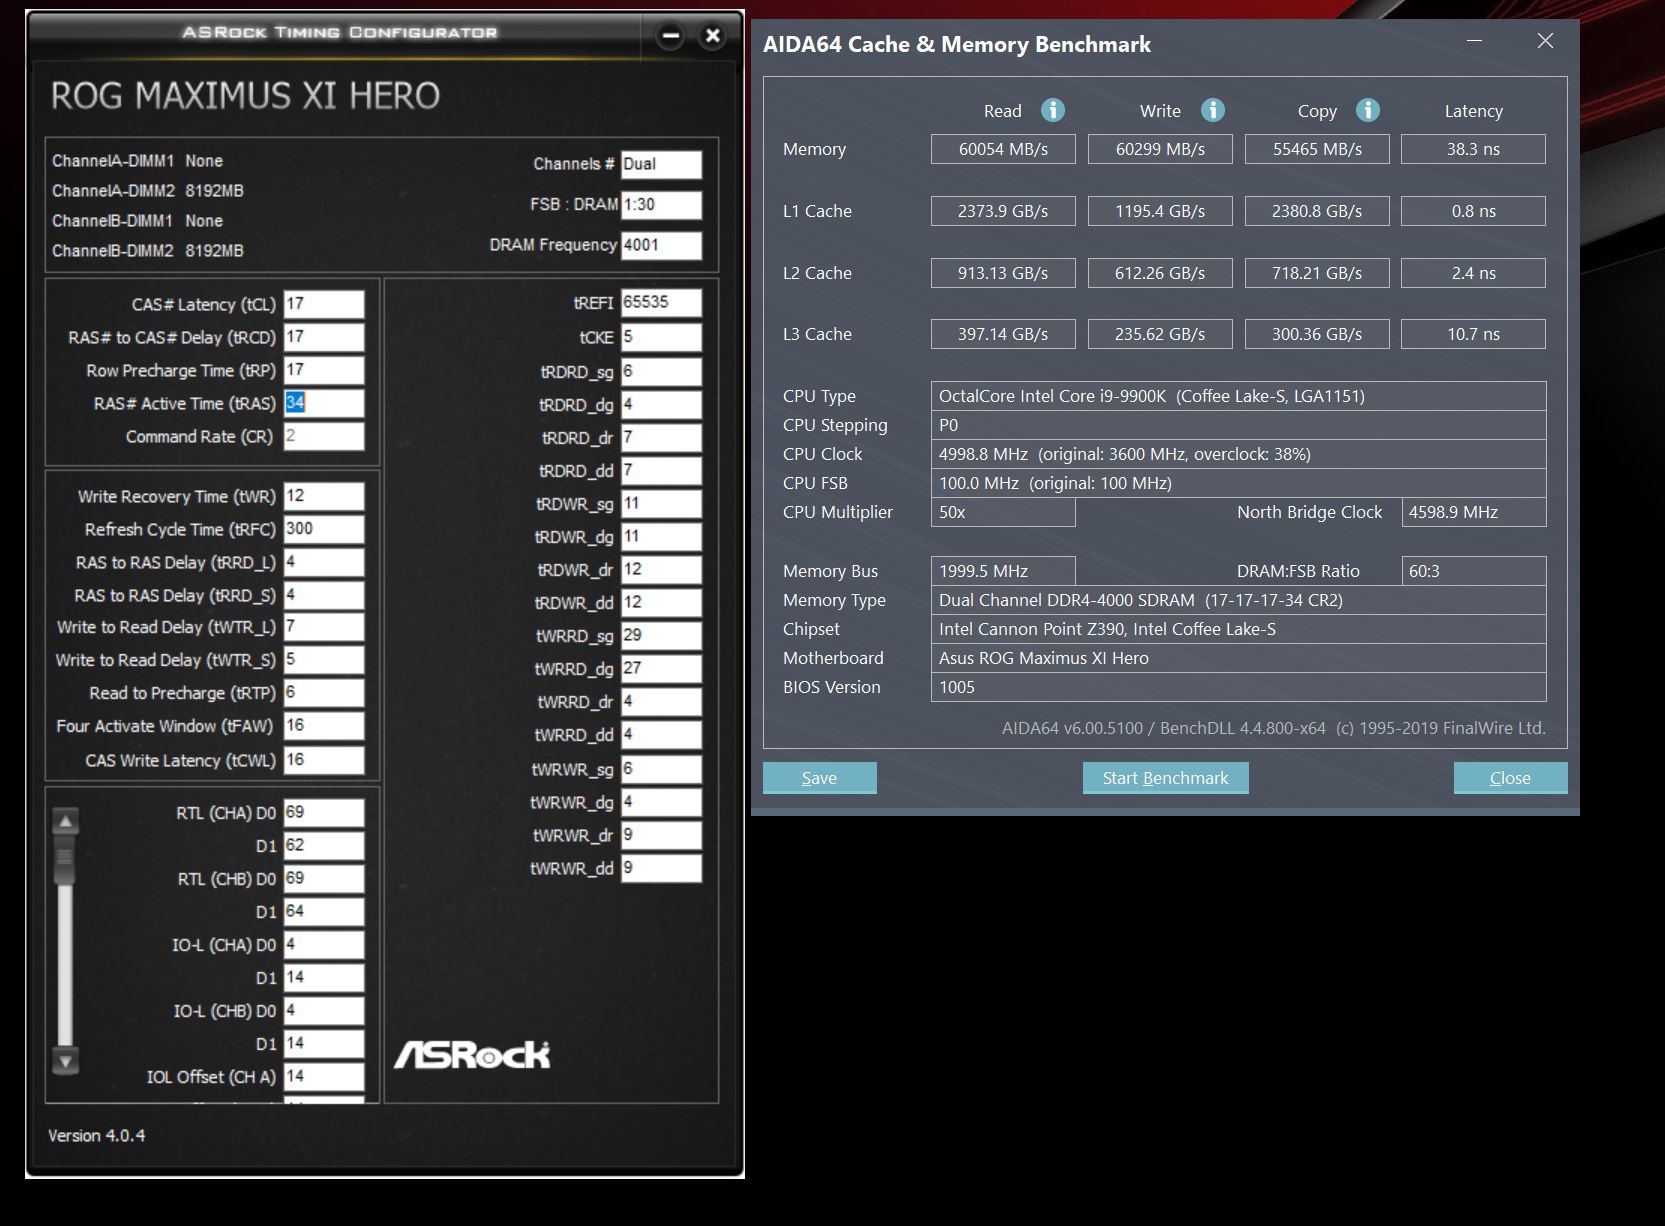
Task: Select the Write Recovery Time (tWR) field
Action: [x=324, y=496]
